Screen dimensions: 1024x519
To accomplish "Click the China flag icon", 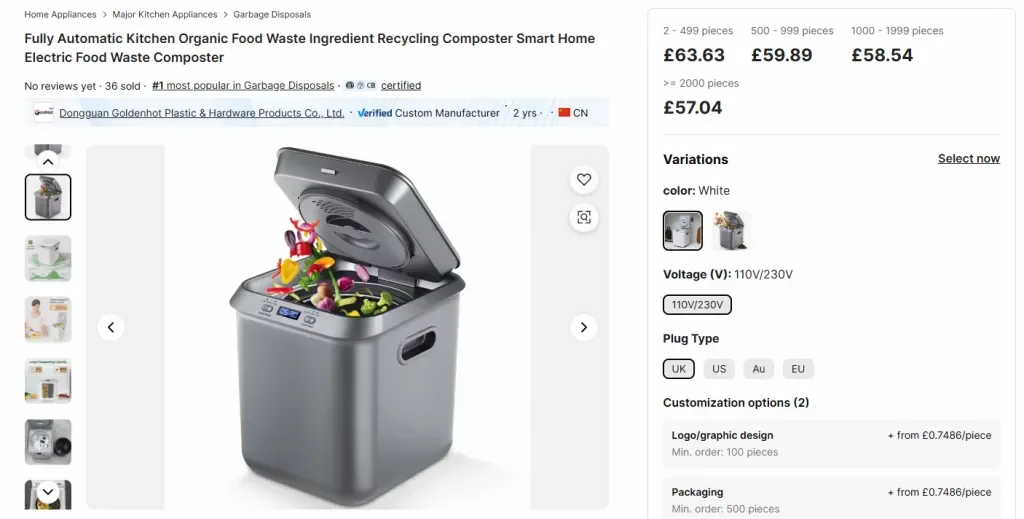I will coord(564,112).
